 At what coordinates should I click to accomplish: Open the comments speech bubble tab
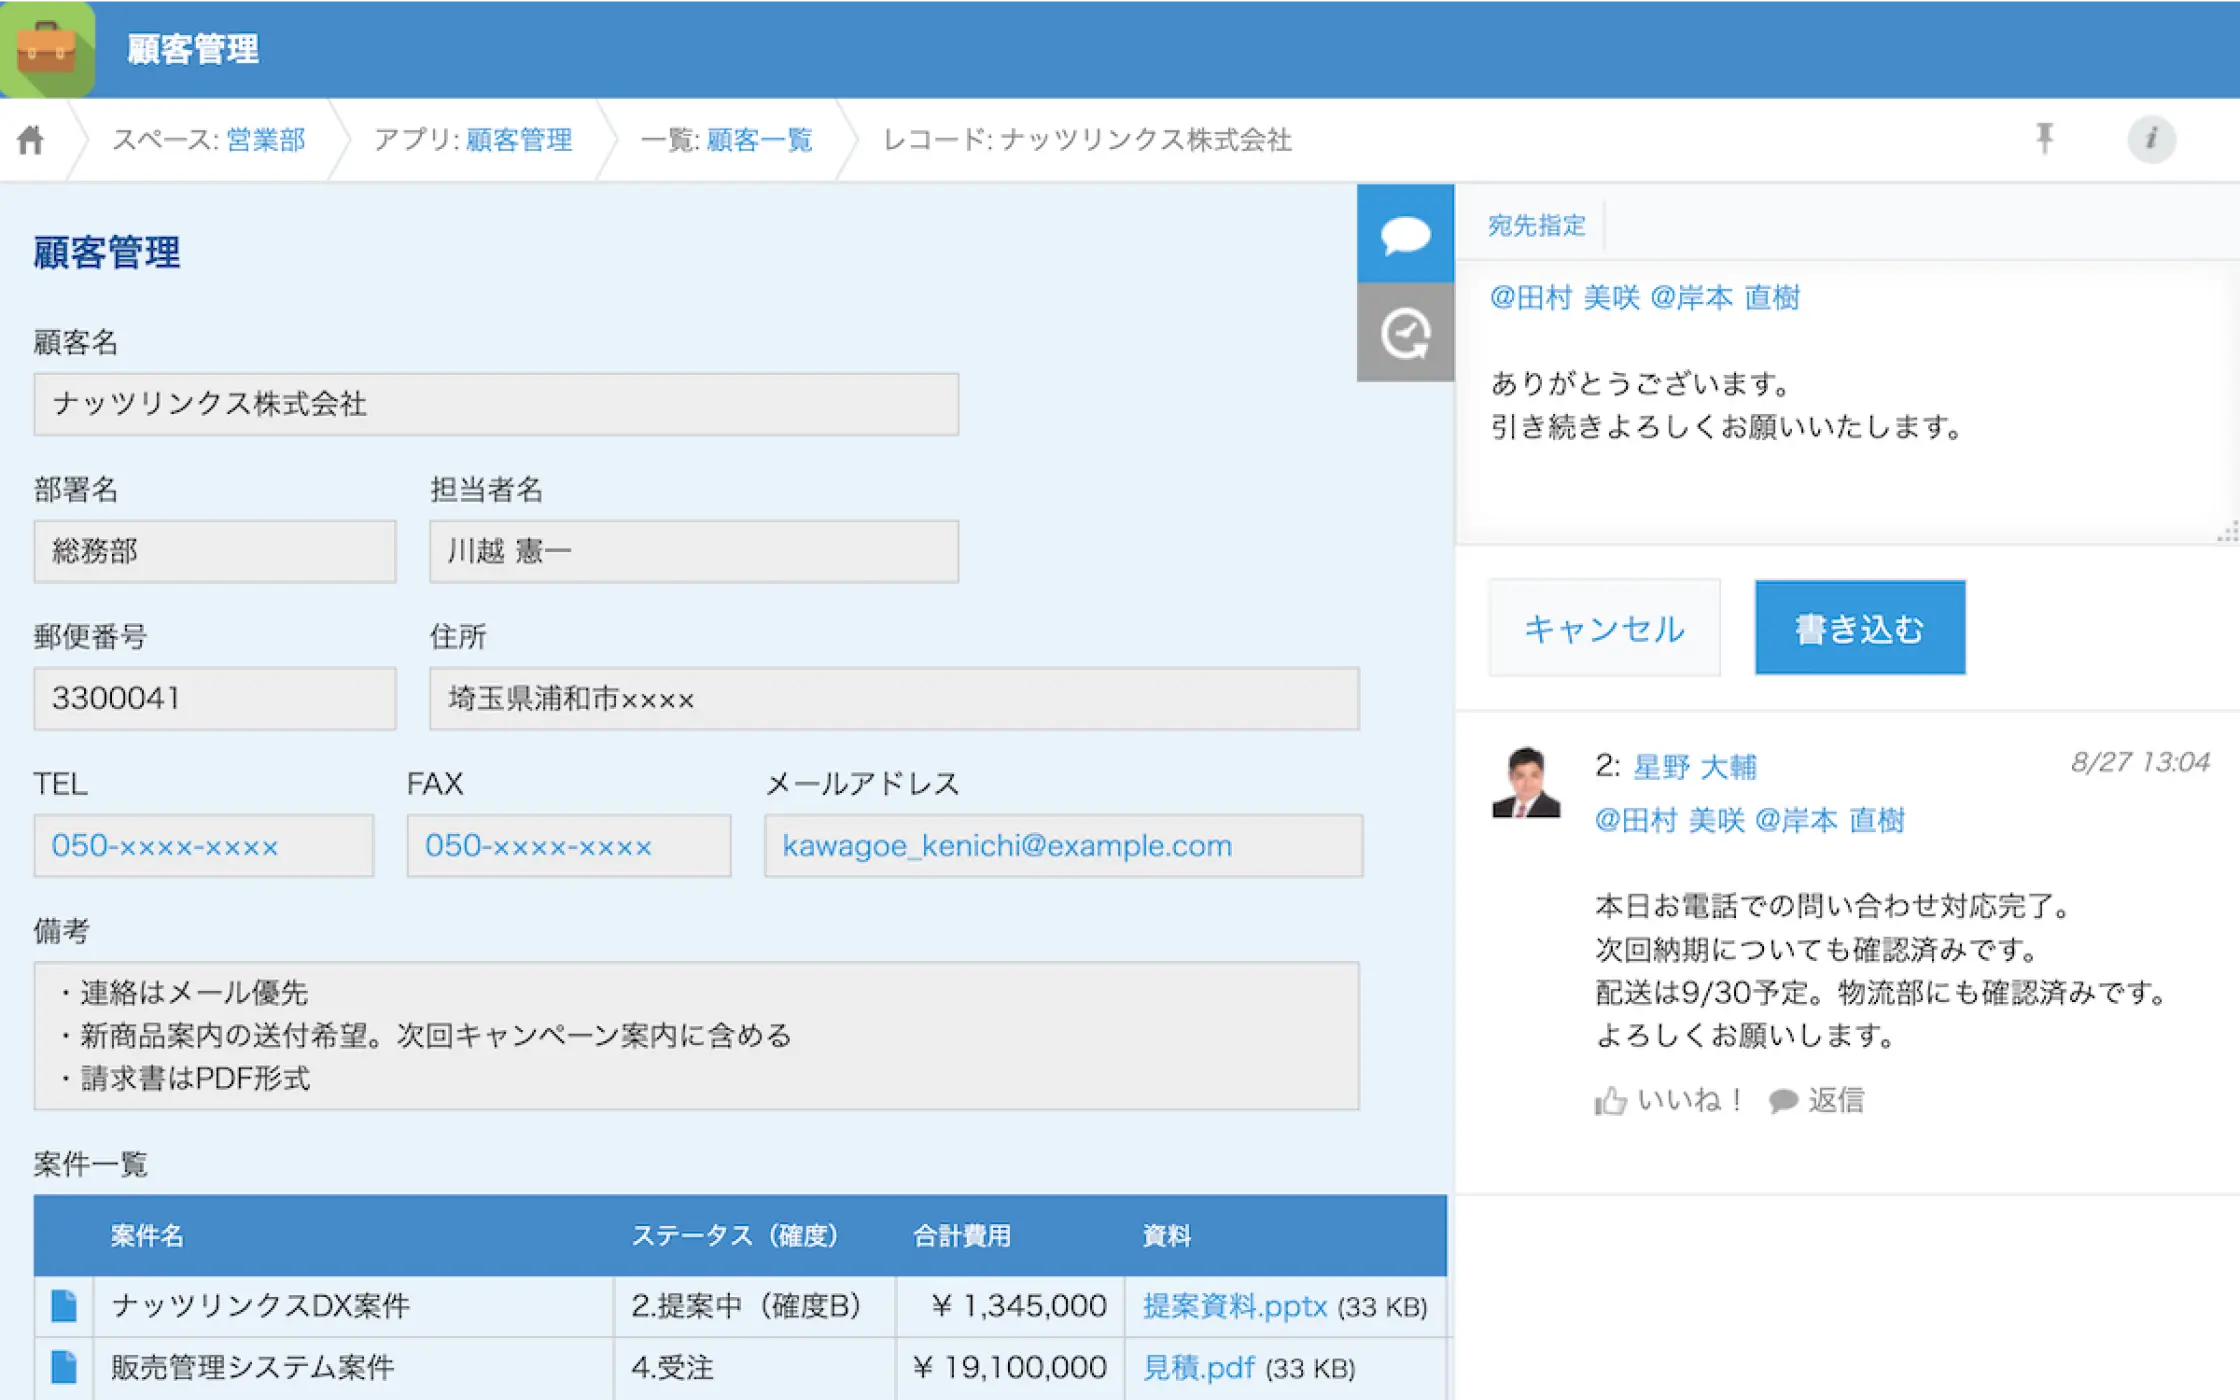click(1405, 235)
